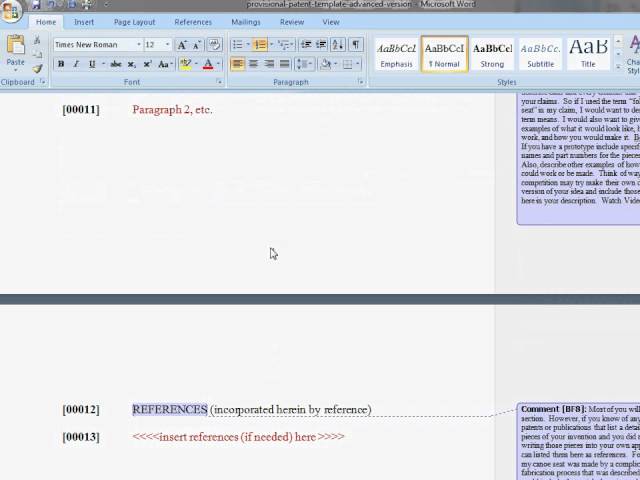Apply the Strong style
Image resolution: width=640 pixels, height=480 pixels.
[x=492, y=55]
